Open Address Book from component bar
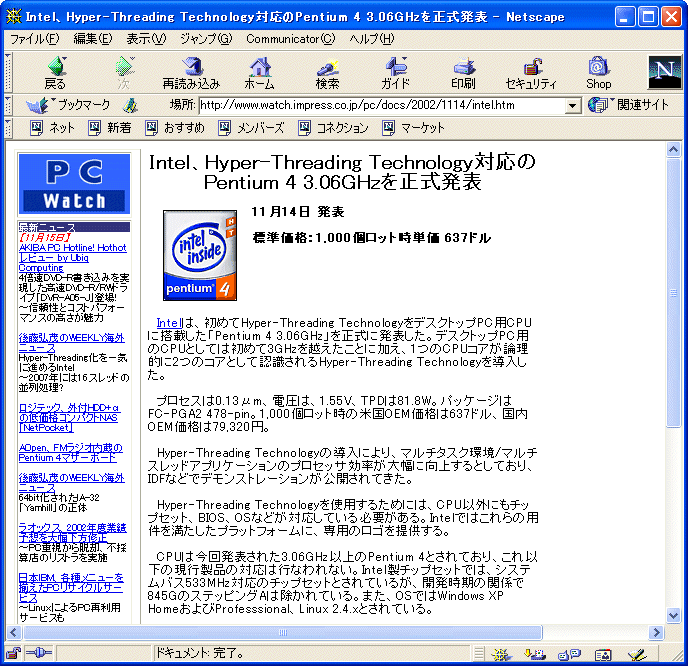Viewport: 688px width, 666px height. [603, 655]
